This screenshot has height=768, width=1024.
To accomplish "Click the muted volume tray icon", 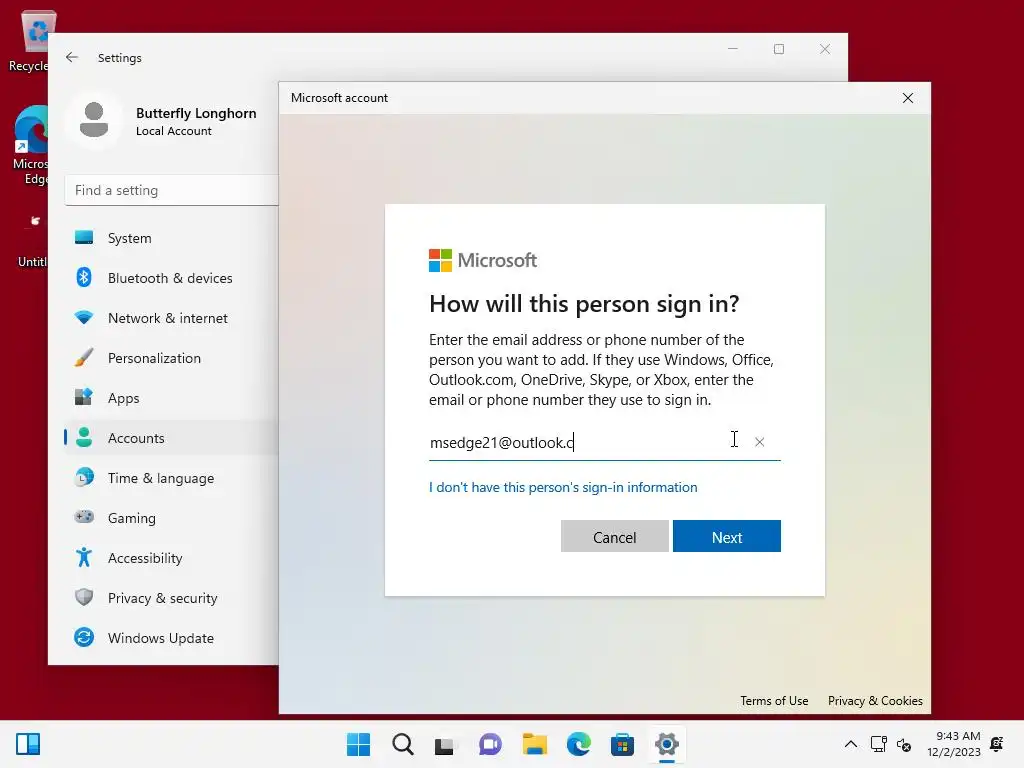I will [904, 744].
